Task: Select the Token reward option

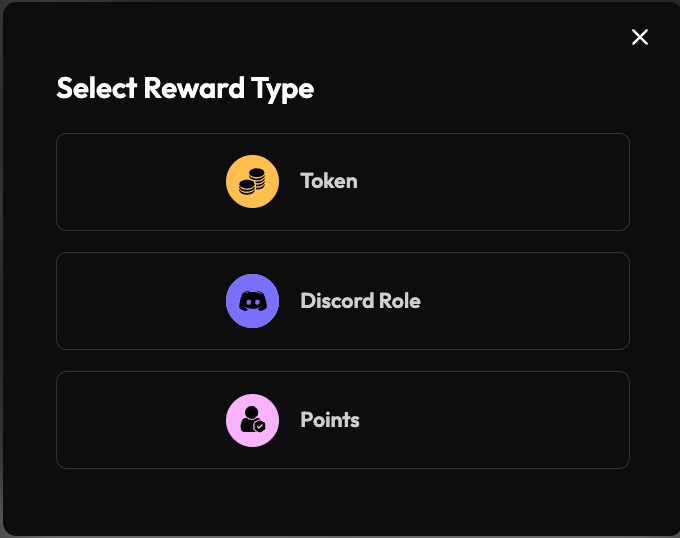Action: (342, 182)
